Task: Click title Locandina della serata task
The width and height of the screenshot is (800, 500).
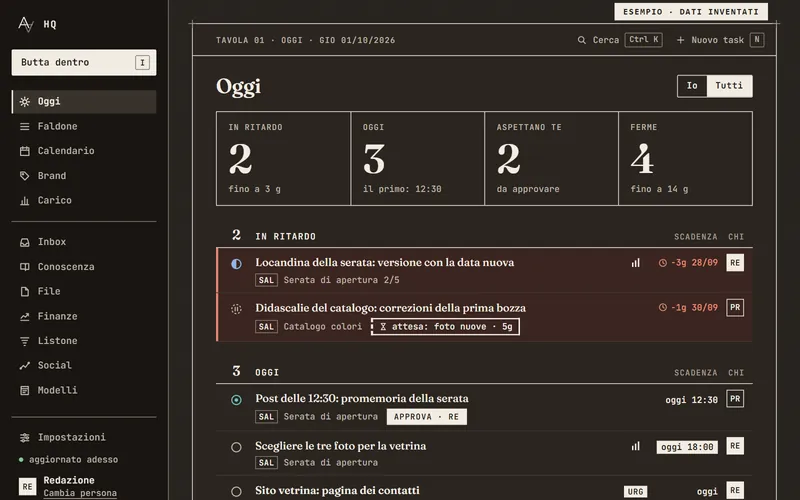Action: (385, 263)
